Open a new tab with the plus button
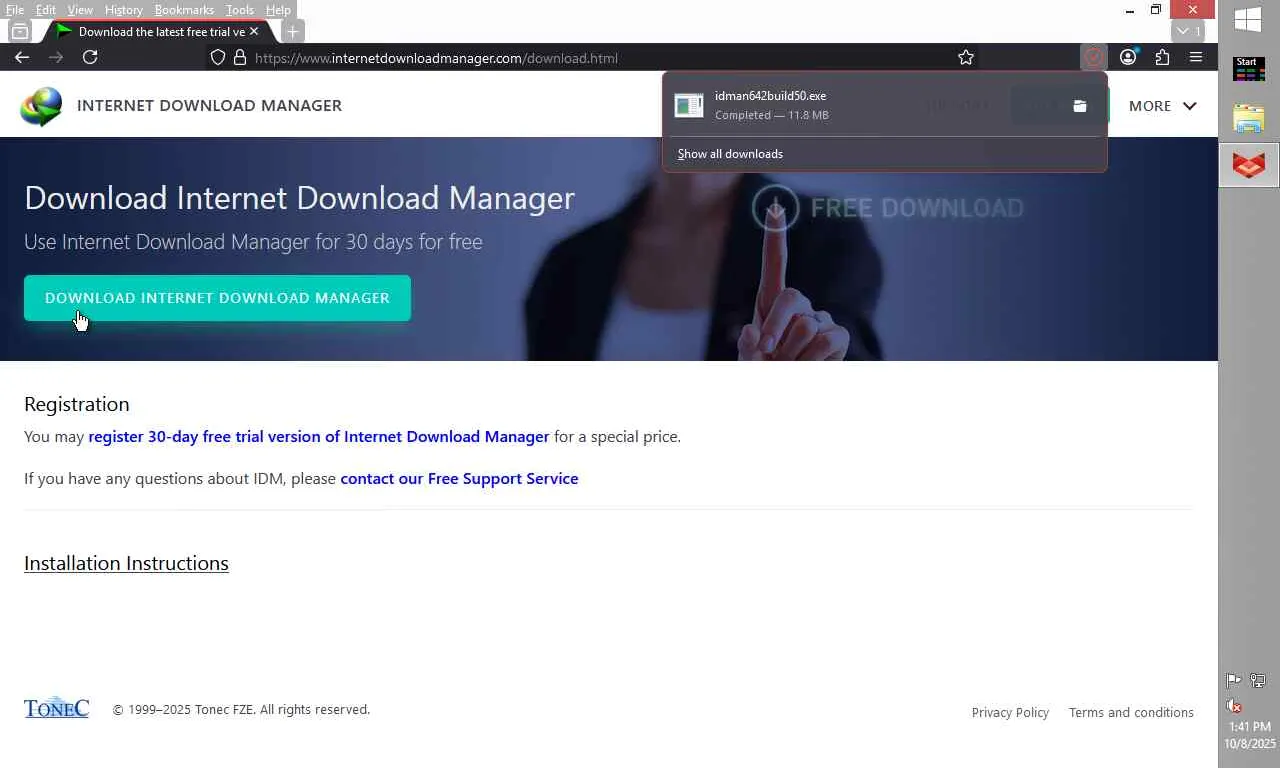The width and height of the screenshot is (1280, 768). point(293,32)
